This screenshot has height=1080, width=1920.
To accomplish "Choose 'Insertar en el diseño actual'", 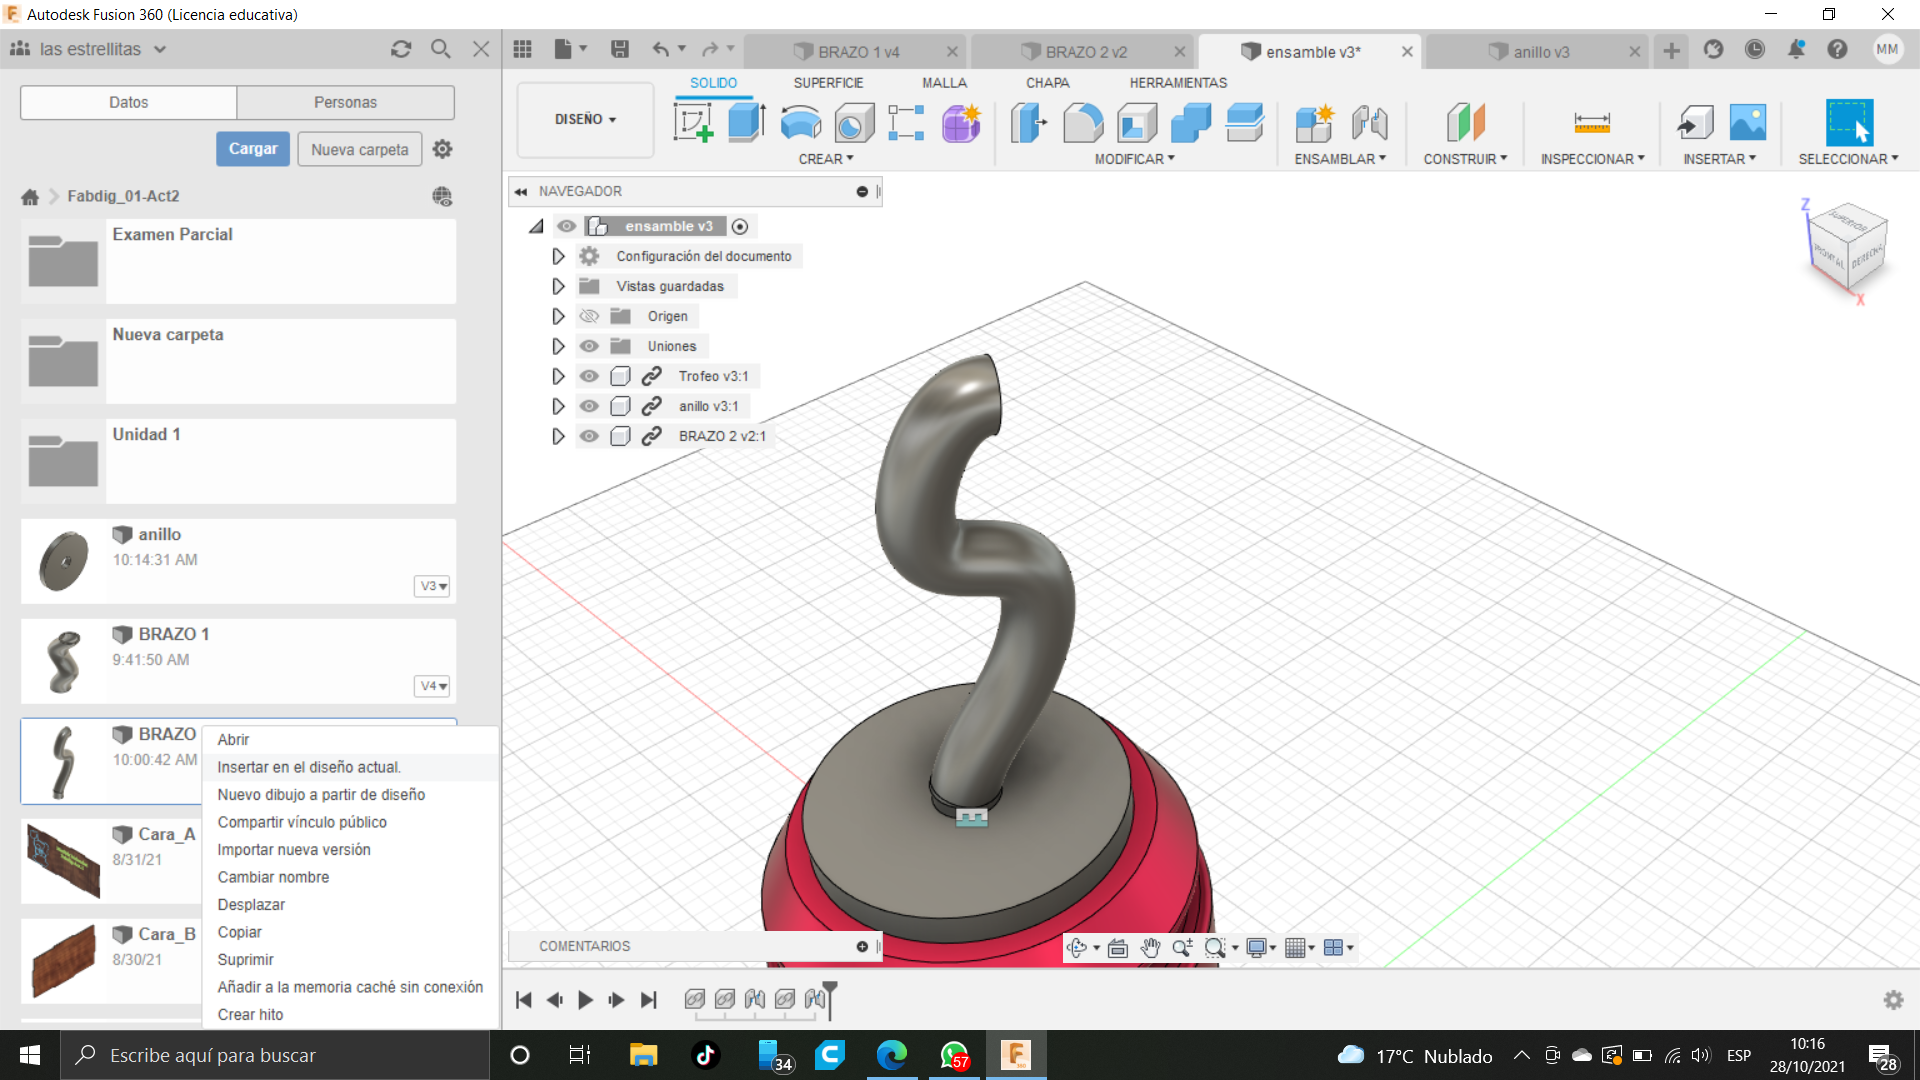I will point(309,767).
